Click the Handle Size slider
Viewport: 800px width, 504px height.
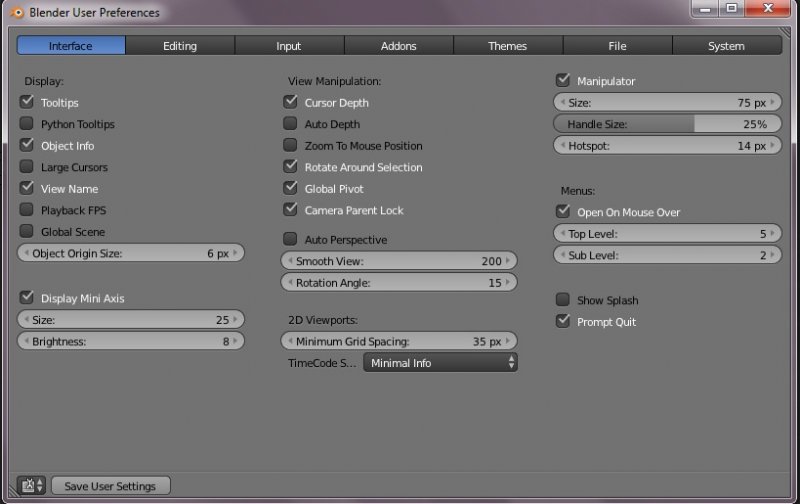[x=667, y=124]
